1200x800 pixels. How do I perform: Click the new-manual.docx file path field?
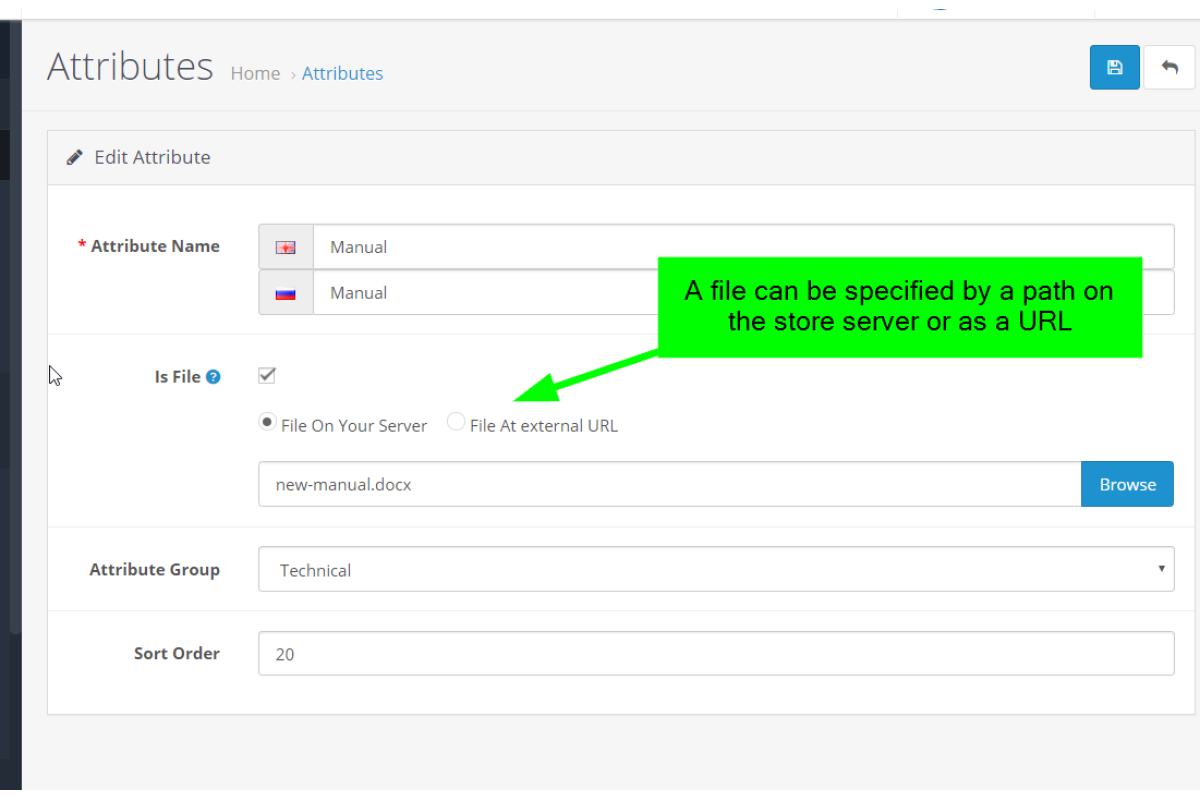point(669,484)
